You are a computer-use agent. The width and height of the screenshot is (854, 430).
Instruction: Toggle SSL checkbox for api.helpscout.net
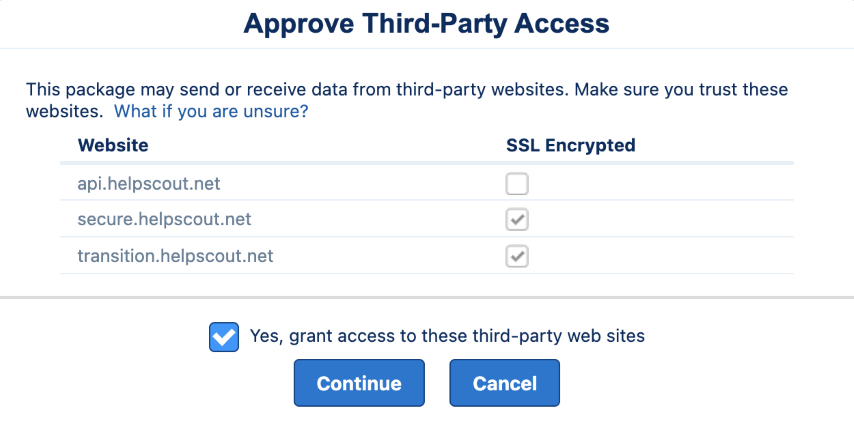pyautogui.click(x=517, y=184)
